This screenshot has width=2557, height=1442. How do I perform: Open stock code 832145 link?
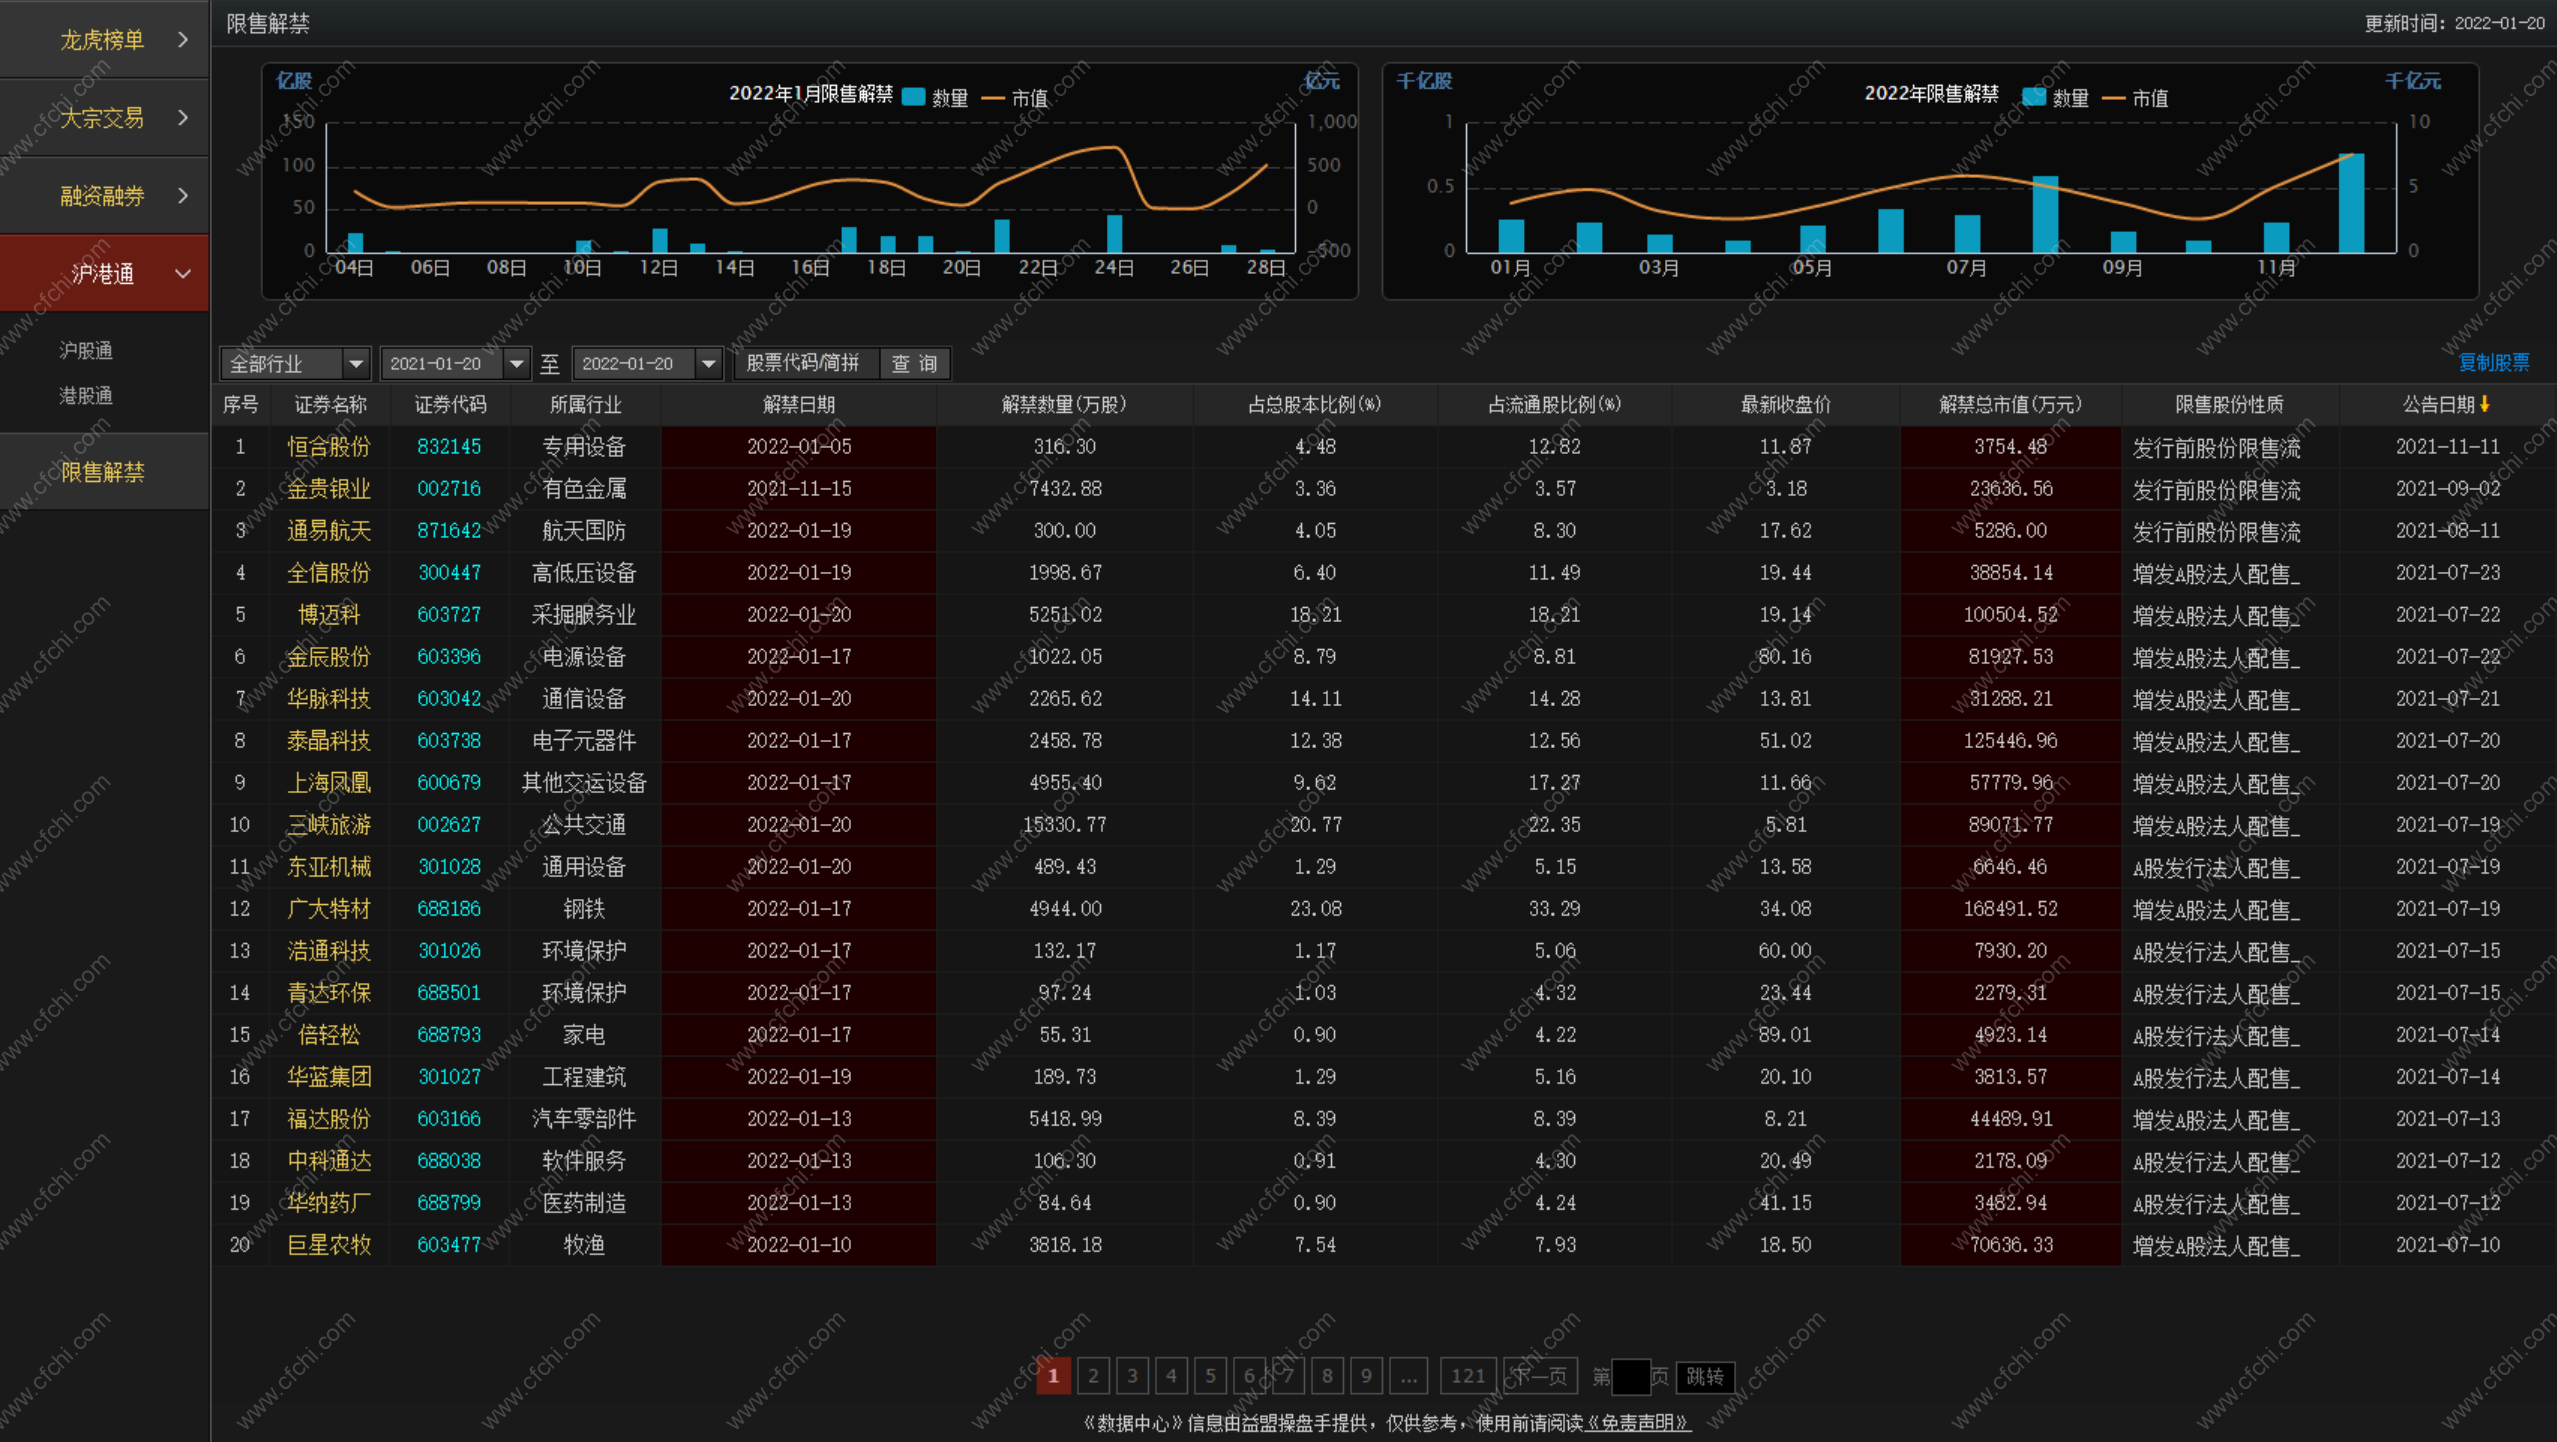(449, 446)
